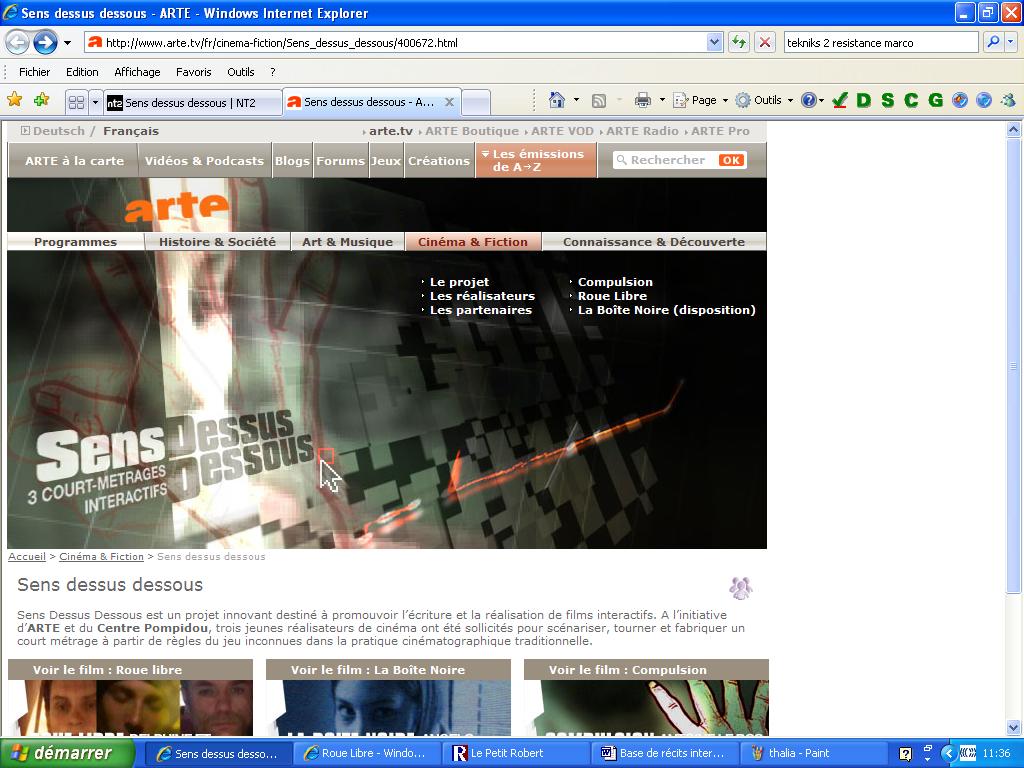The height and width of the screenshot is (768, 1024).
Task: Print the page with the printer icon
Action: tap(643, 100)
